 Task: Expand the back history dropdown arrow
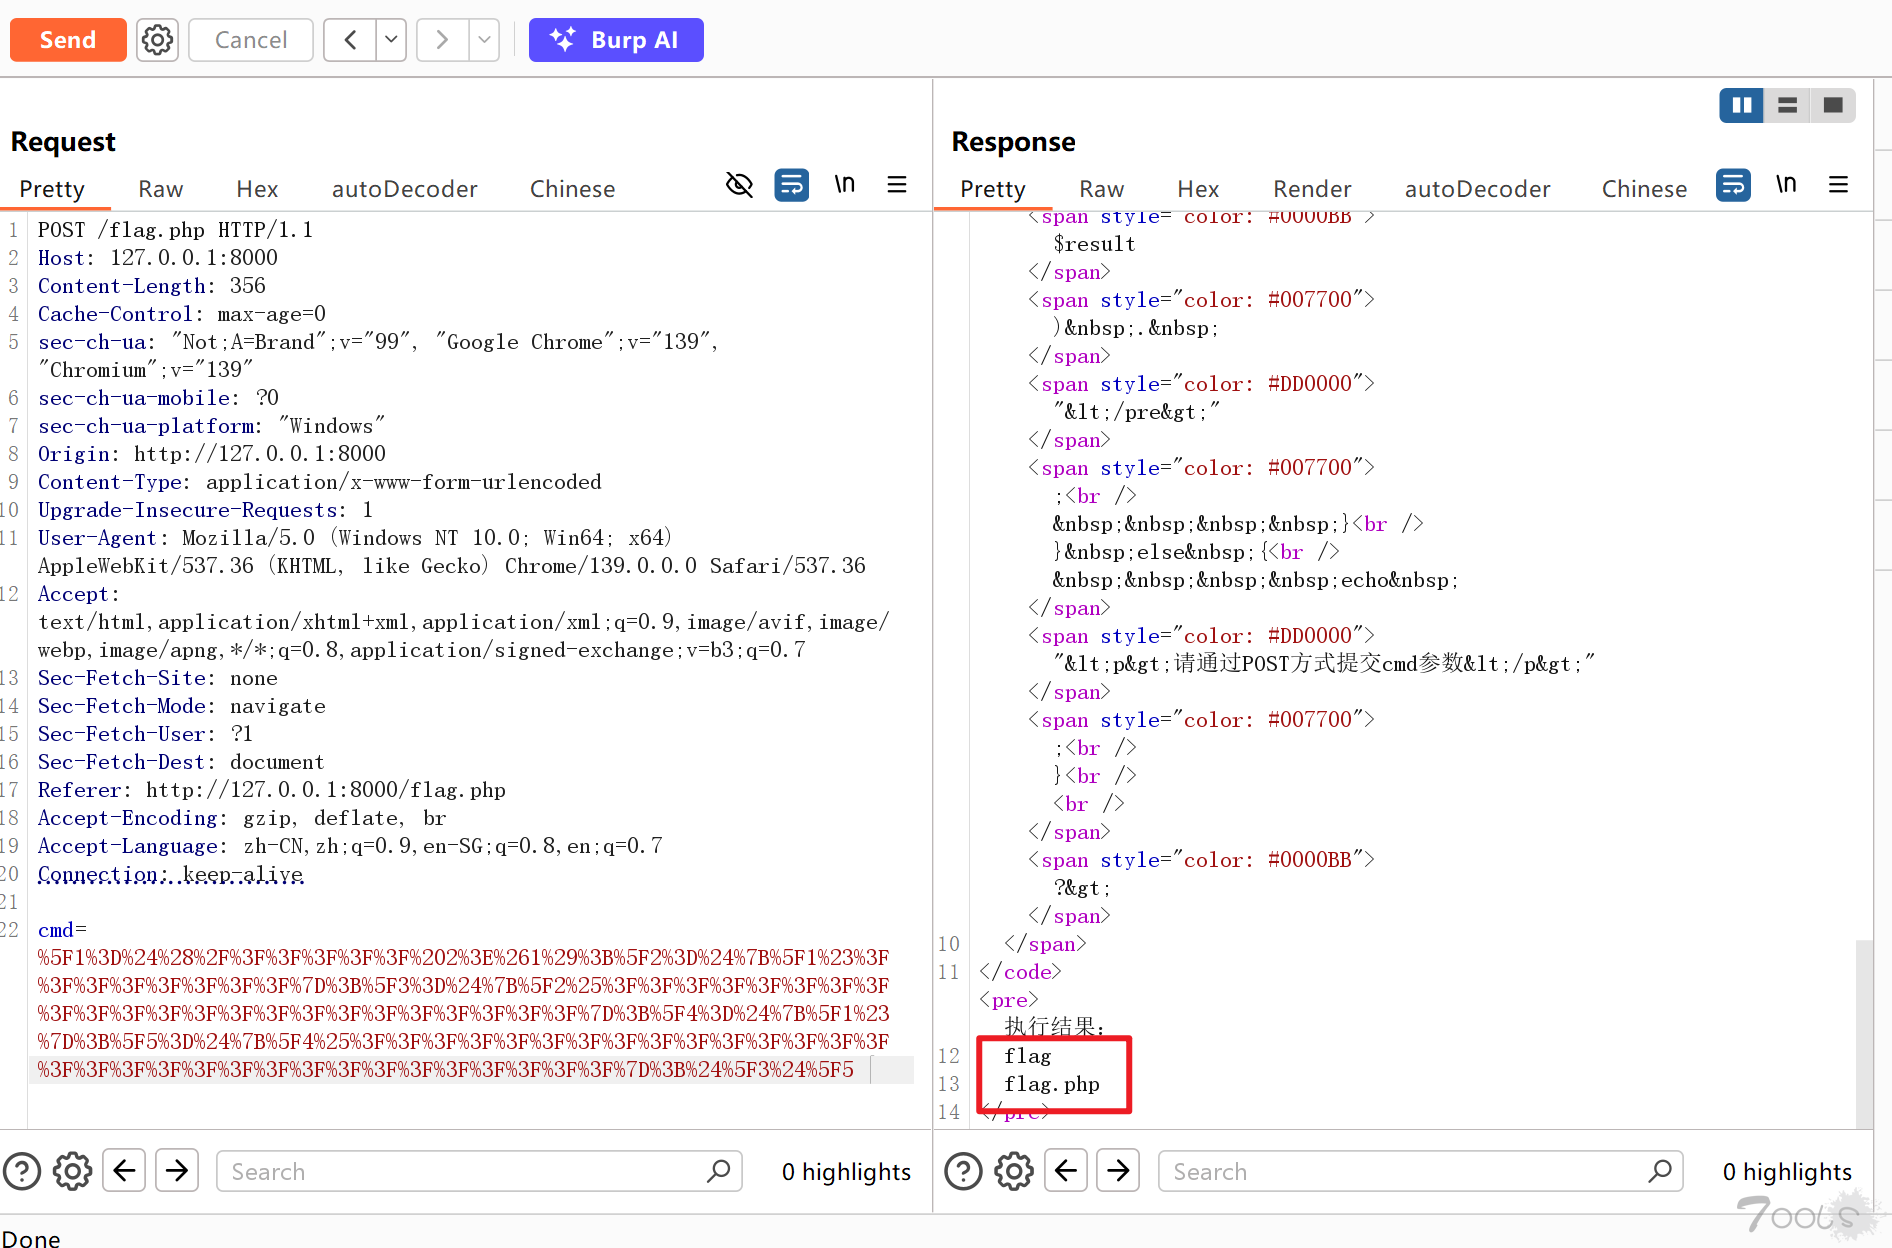coord(391,40)
